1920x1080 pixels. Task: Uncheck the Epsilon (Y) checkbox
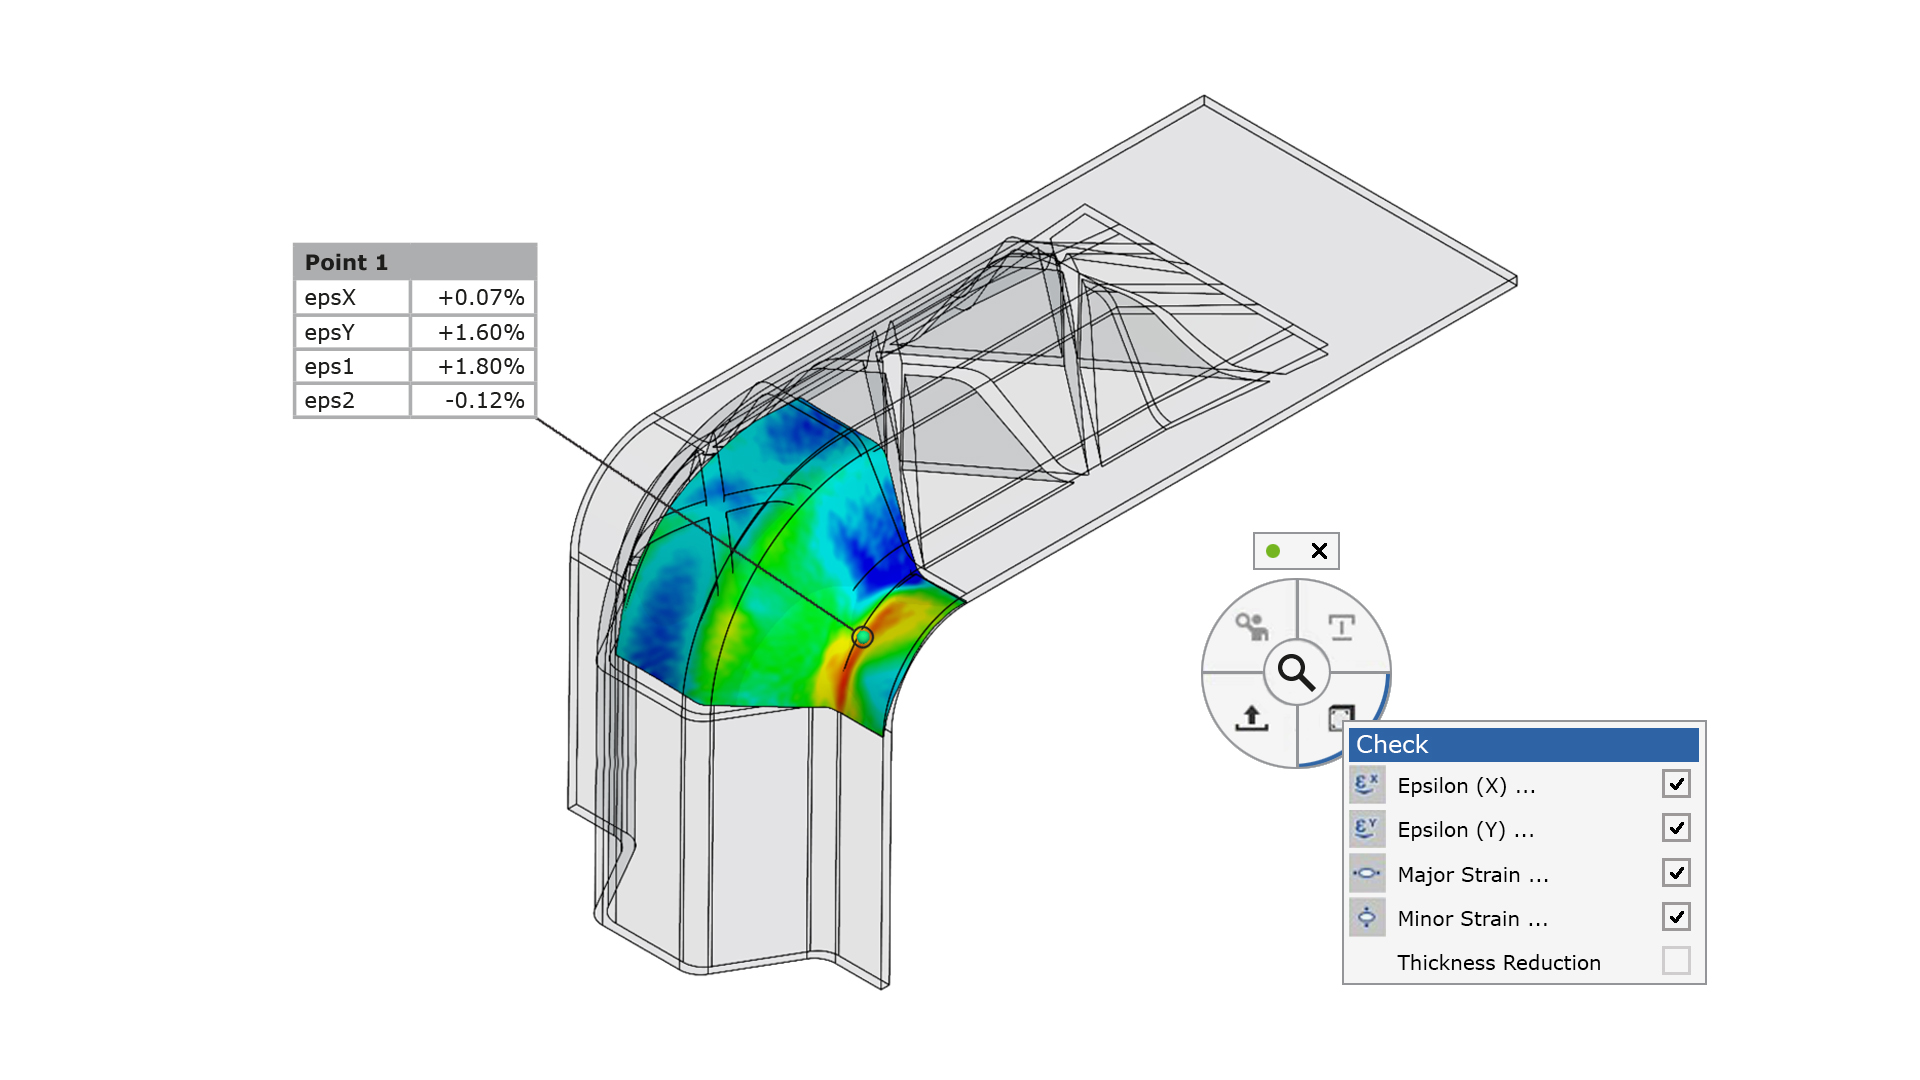1676,828
